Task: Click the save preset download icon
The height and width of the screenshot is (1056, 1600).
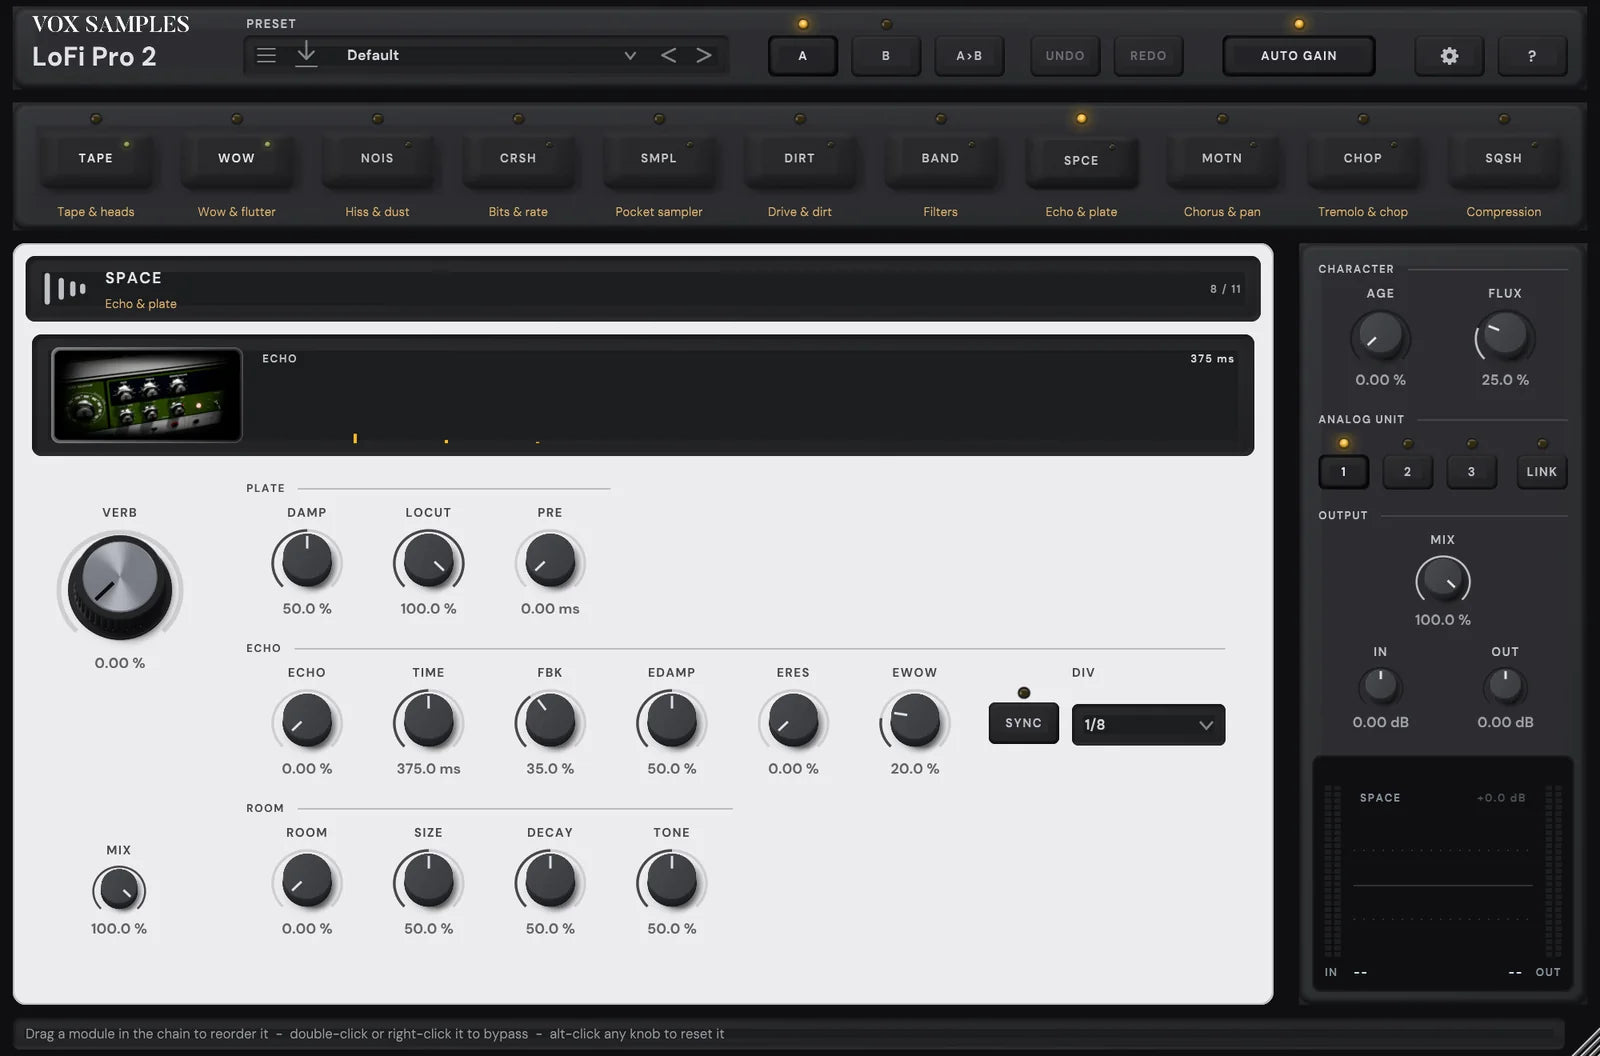Action: click(306, 55)
